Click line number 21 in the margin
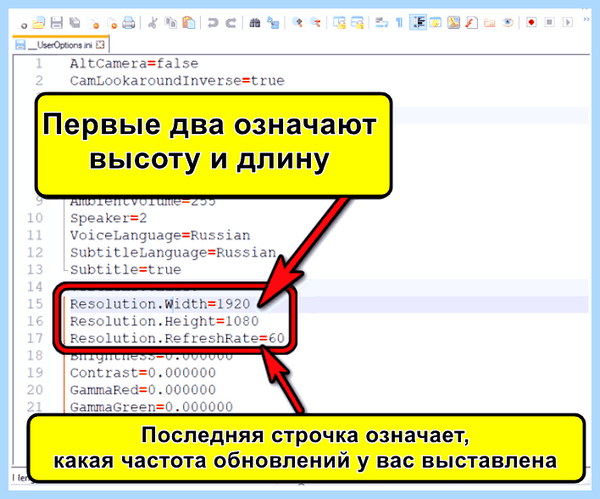 (x=35, y=407)
